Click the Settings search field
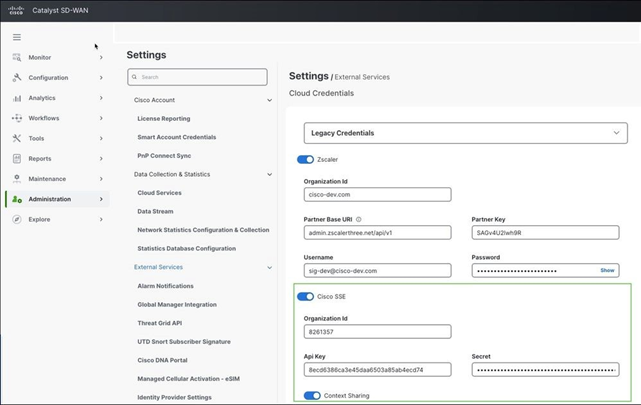Screen dimensions: 641x405 click(197, 77)
